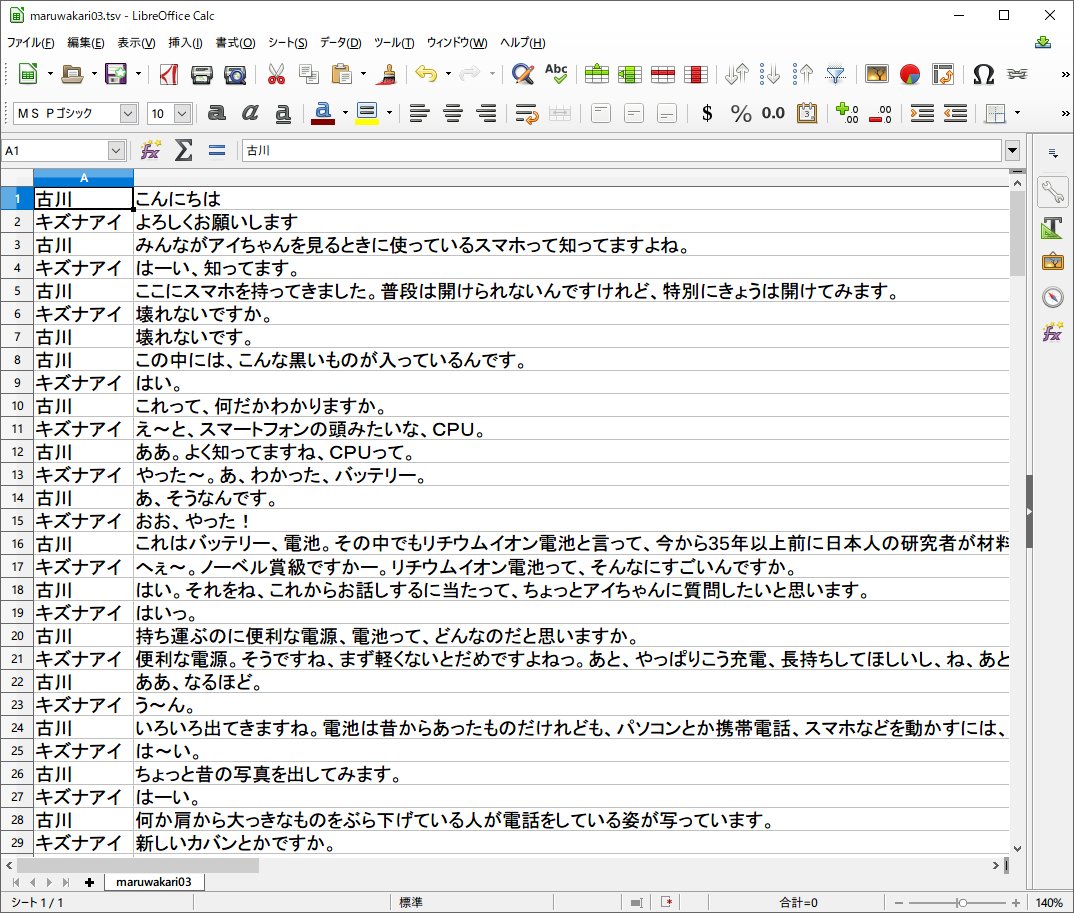Align cell text right
This screenshot has height=913, width=1074.
(x=486, y=113)
